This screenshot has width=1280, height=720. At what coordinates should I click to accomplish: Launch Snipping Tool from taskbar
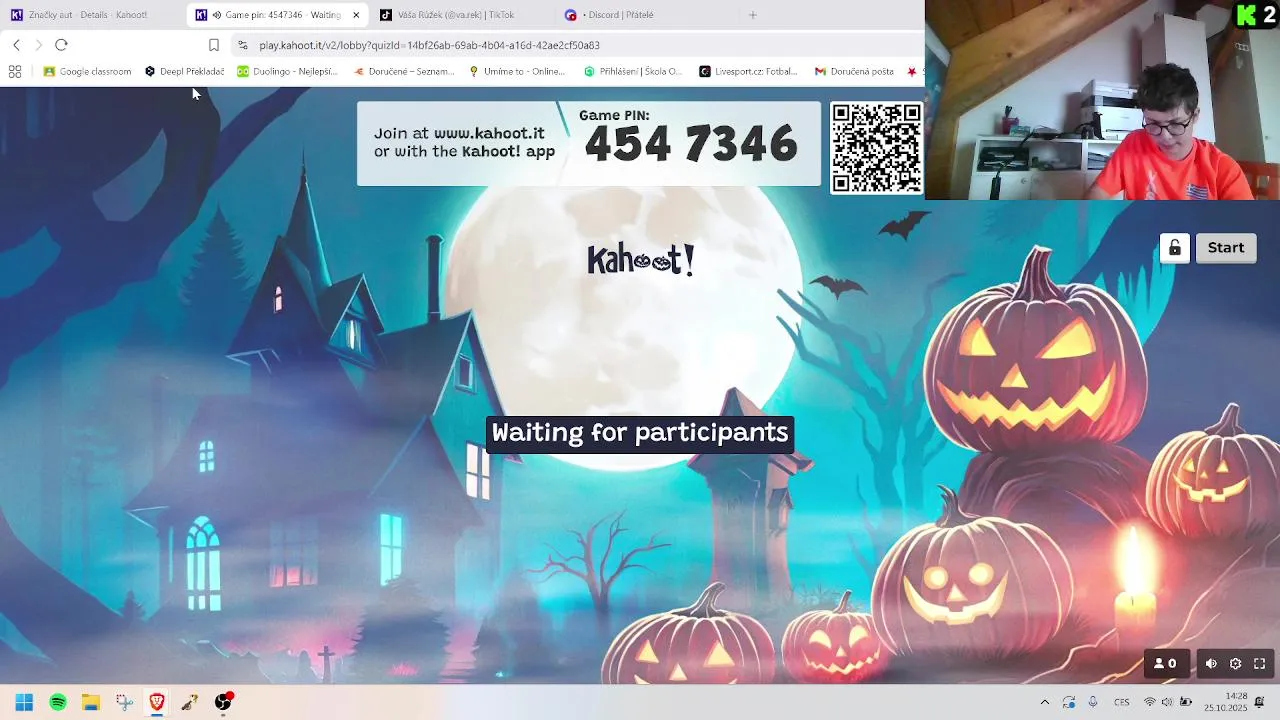click(124, 702)
